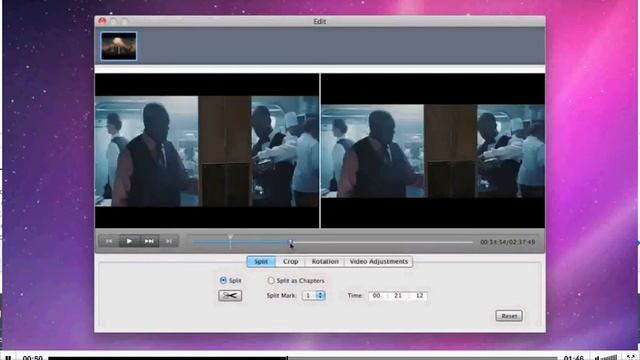Viewport: 640px width, 360px height.
Task: Open the Video Adjustments tab
Action: [379, 262]
